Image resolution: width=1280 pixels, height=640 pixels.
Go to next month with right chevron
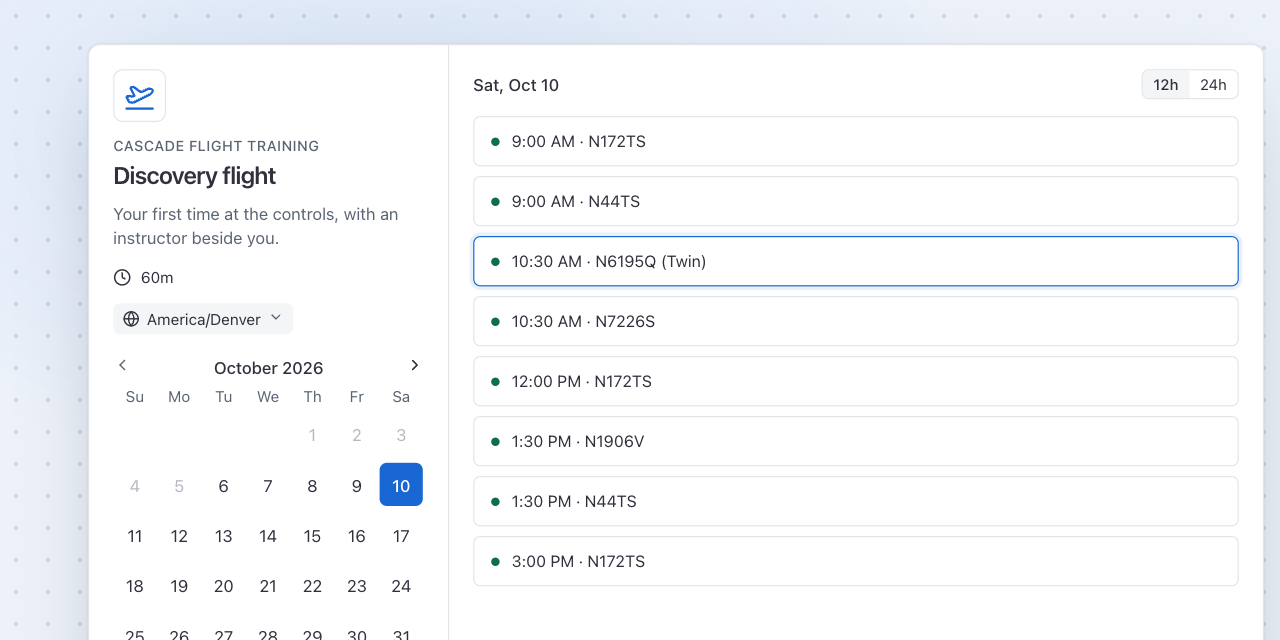click(415, 365)
